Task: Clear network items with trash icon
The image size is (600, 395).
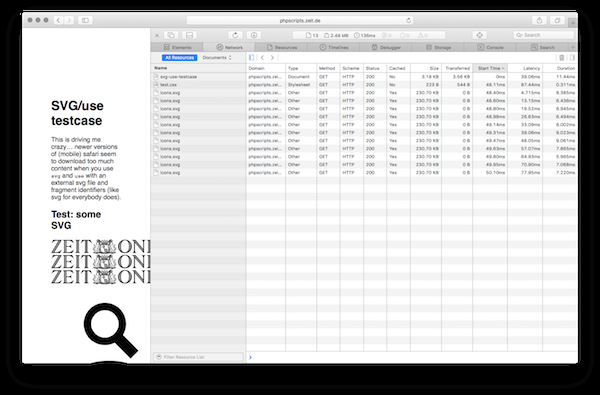Action: click(x=561, y=58)
